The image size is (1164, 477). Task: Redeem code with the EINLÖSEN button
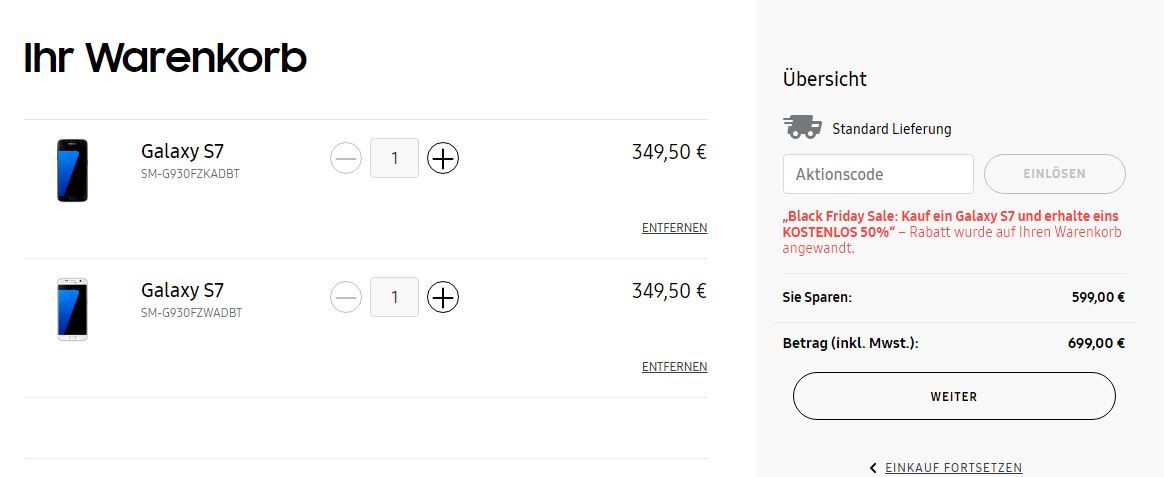point(1055,174)
